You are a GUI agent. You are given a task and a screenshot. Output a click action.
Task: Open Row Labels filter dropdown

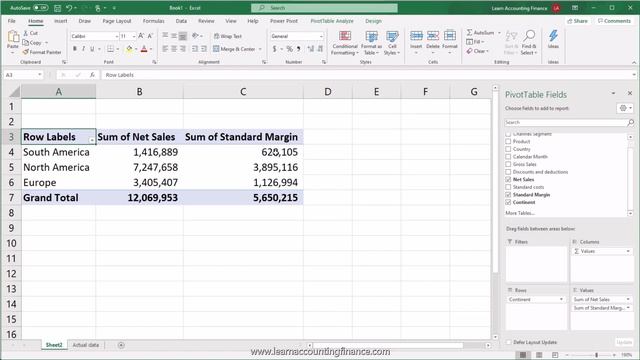[92, 140]
